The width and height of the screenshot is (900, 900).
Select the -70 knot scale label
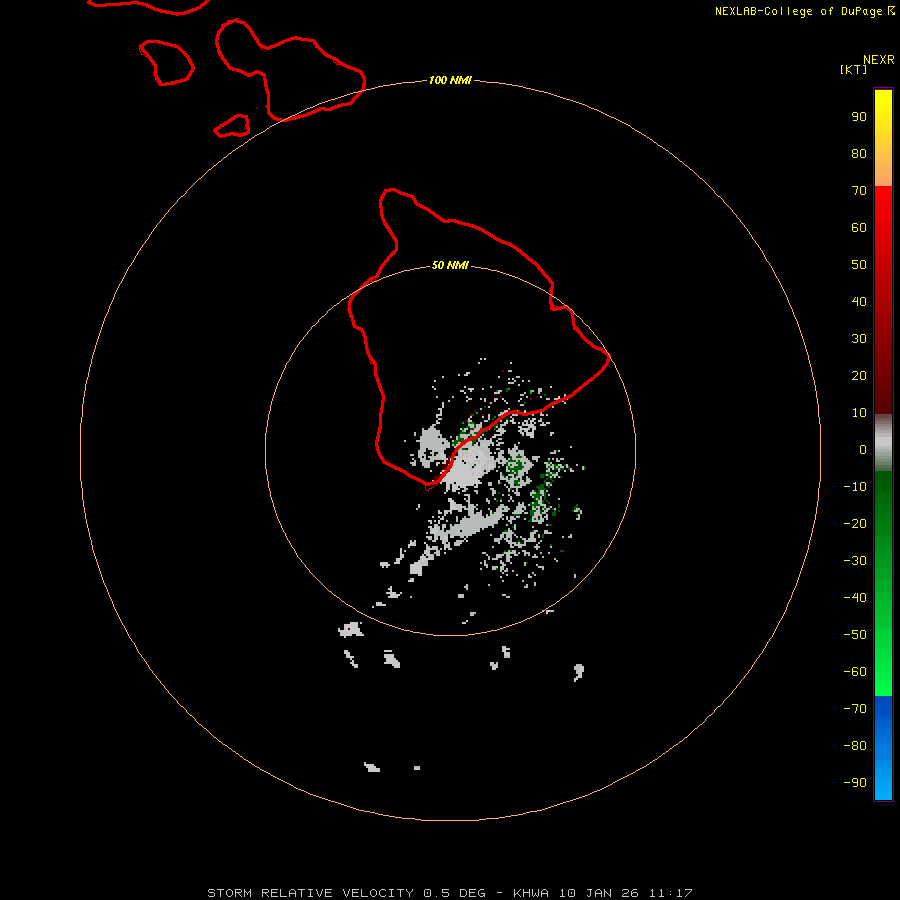pos(855,708)
